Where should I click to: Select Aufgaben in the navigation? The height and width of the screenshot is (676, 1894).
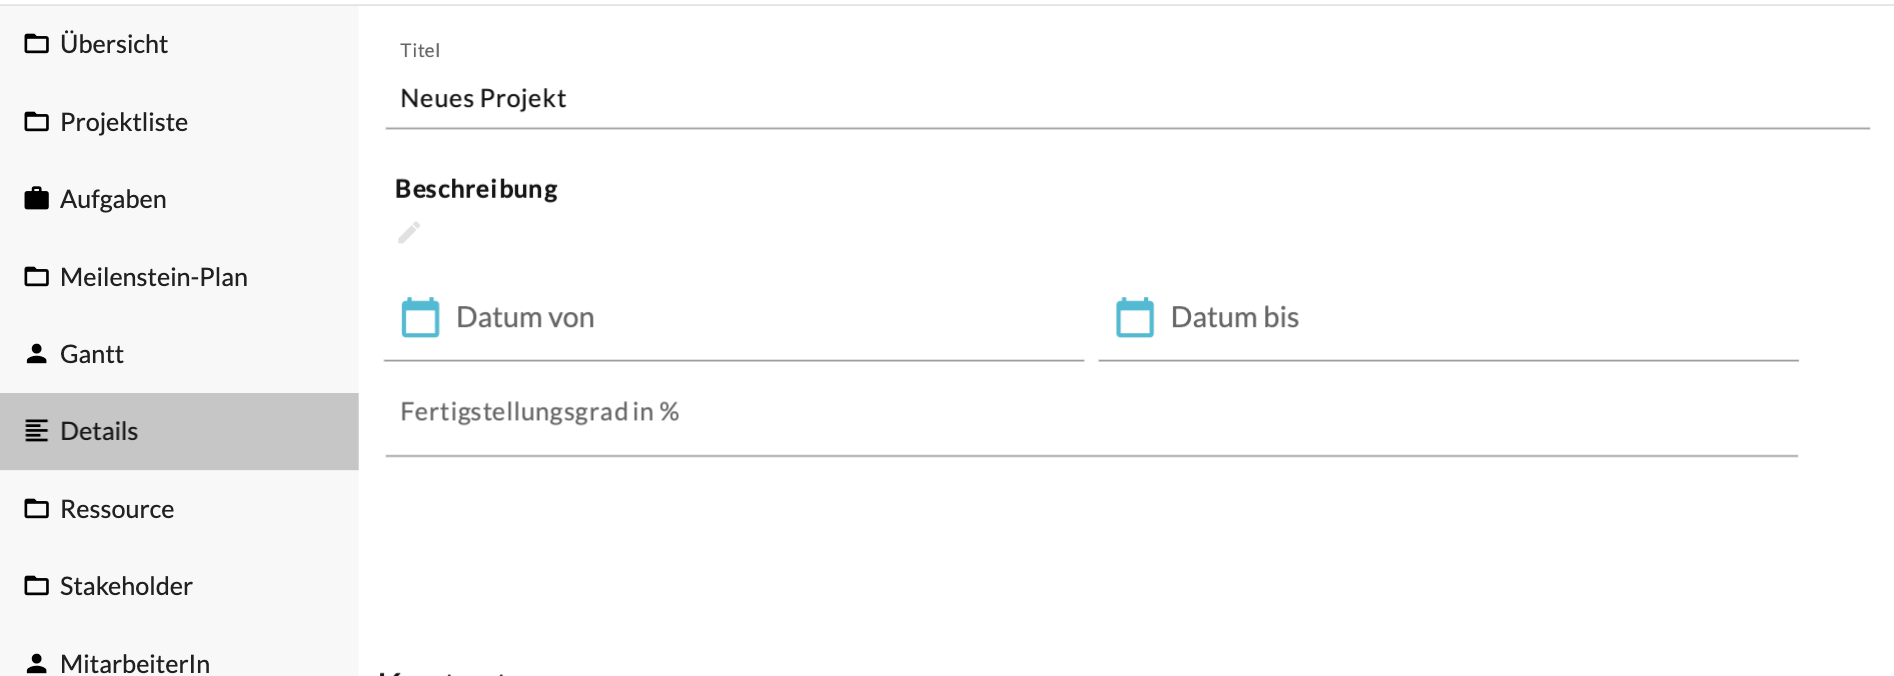pyautogui.click(x=113, y=199)
